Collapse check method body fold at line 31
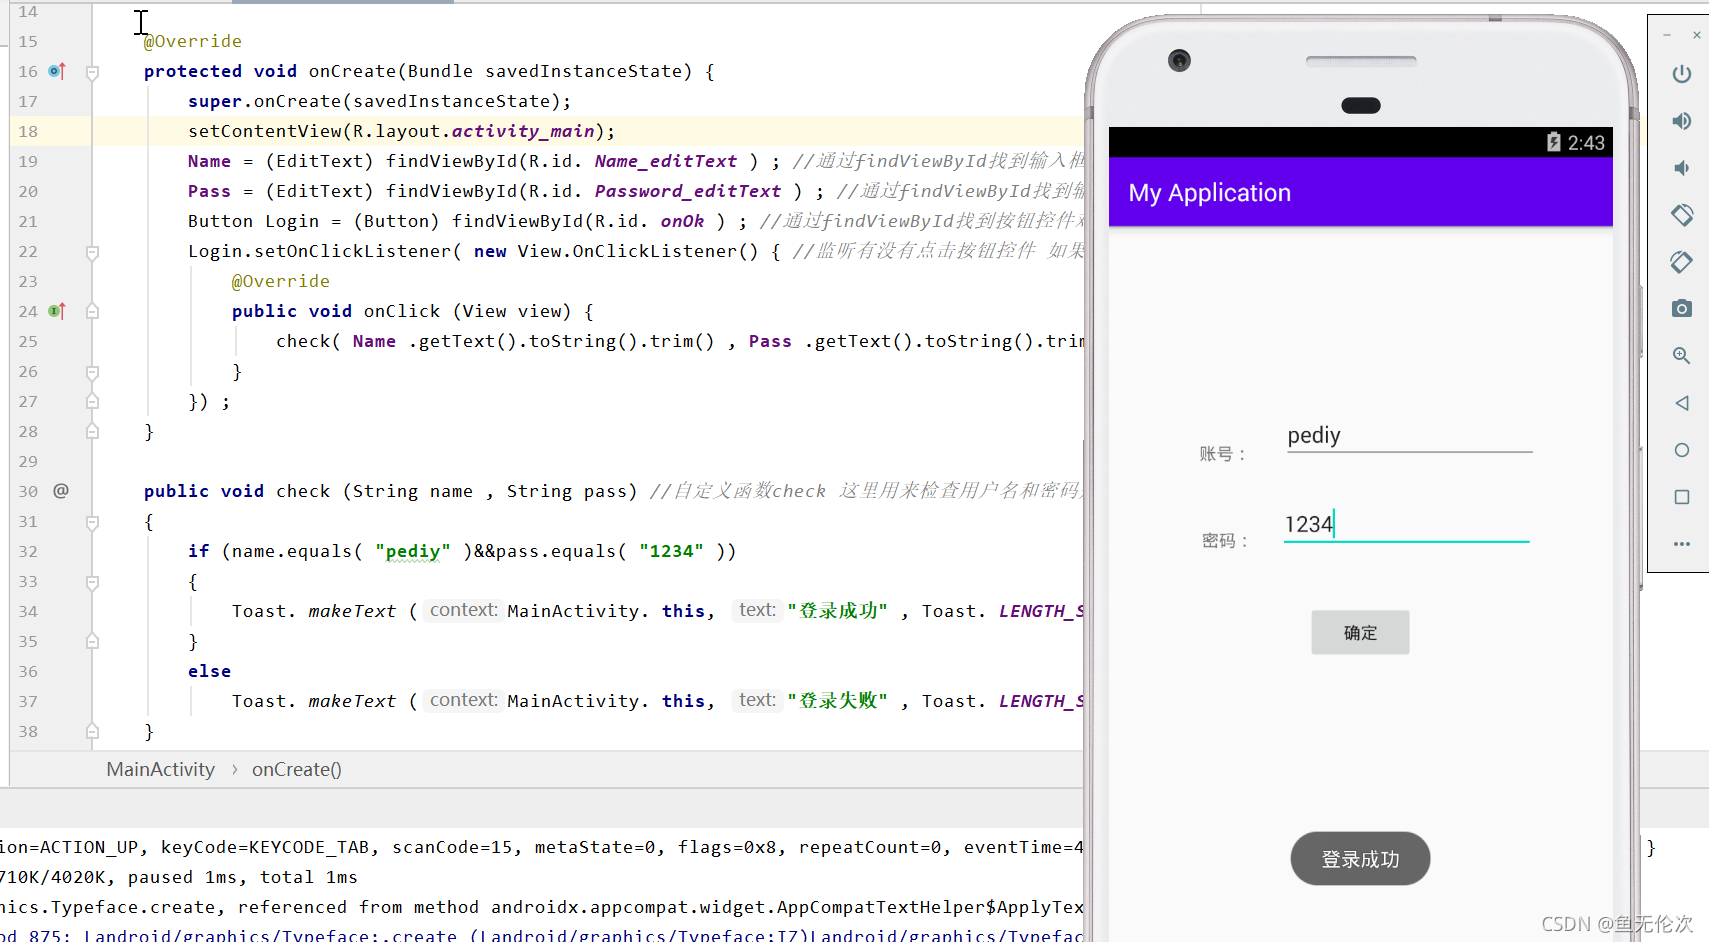The image size is (1709, 942). (92, 522)
